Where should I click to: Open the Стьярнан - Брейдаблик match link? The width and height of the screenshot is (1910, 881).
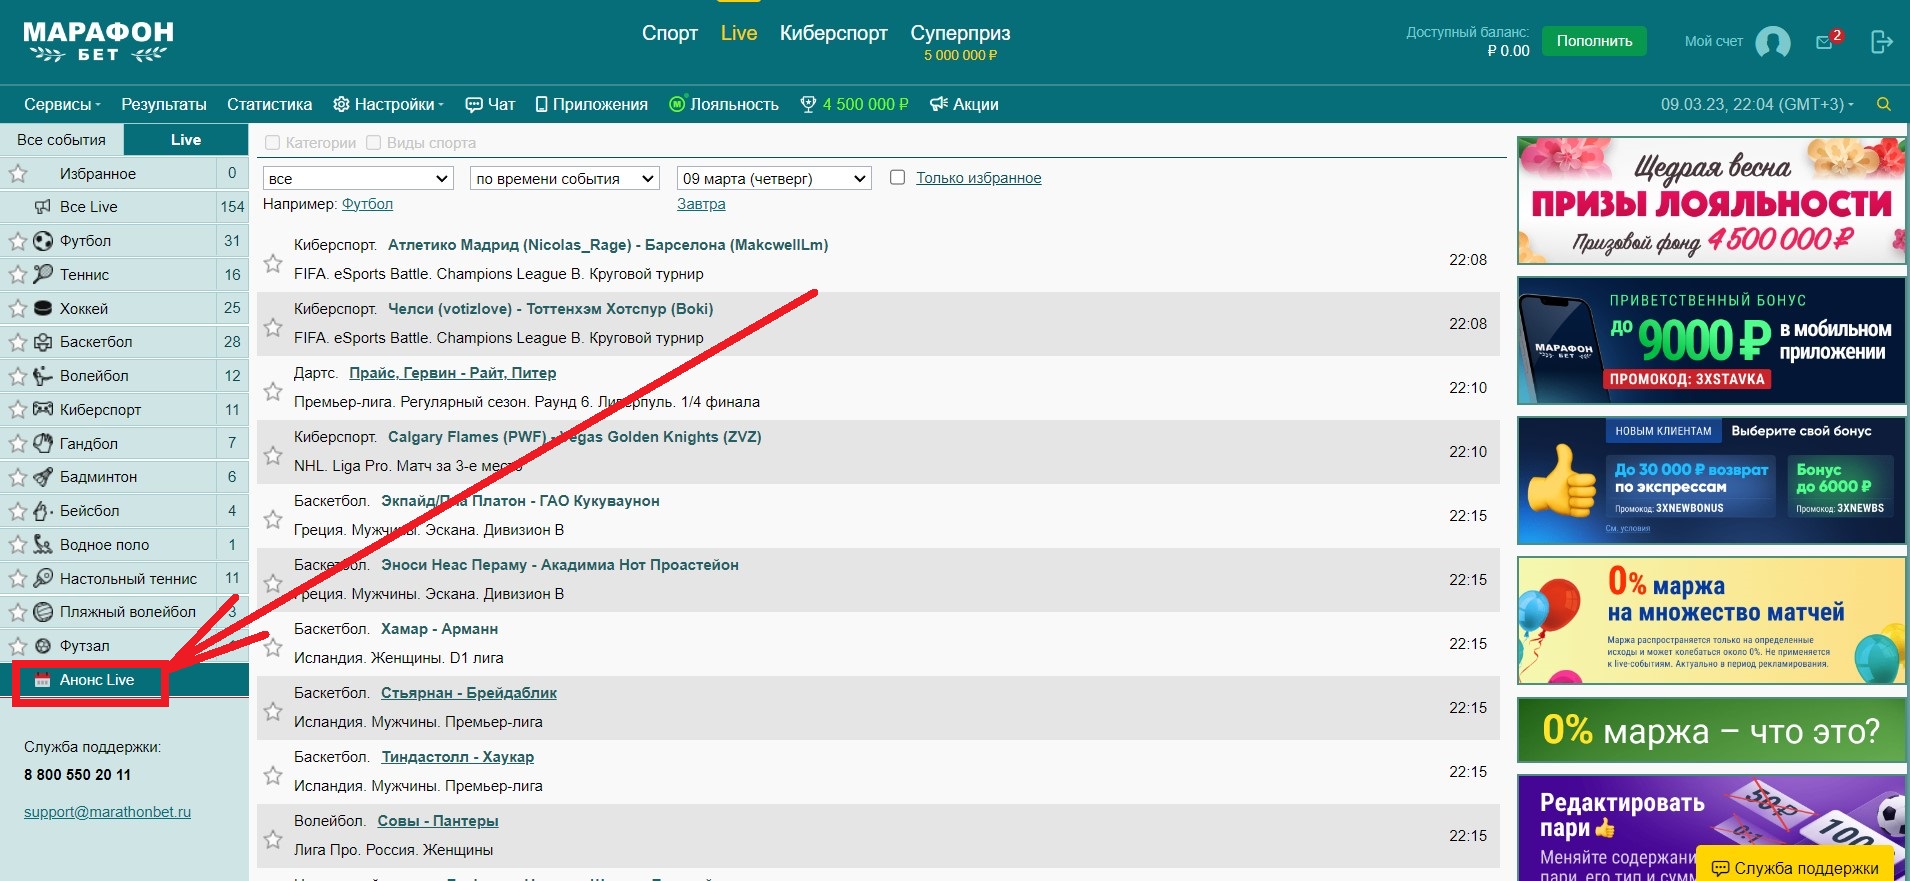[x=469, y=693]
